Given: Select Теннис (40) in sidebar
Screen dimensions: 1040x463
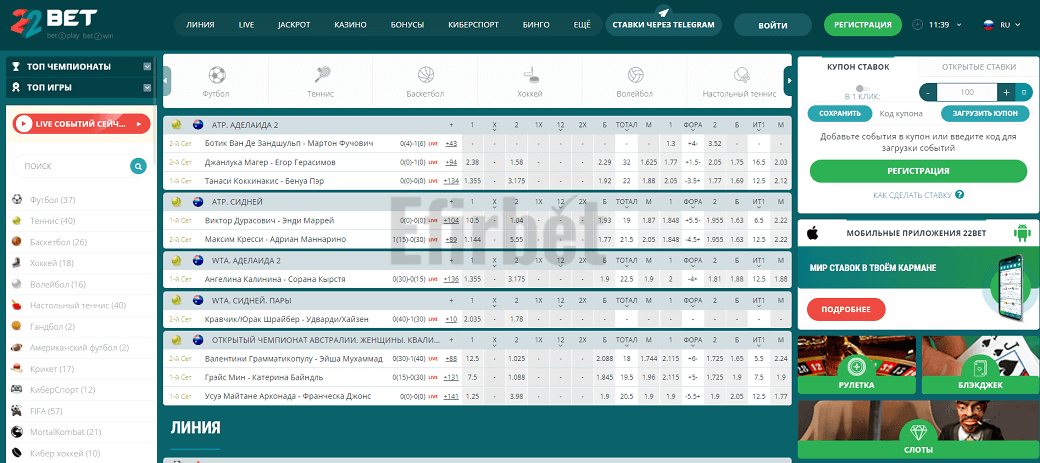Looking at the screenshot, I should (x=52, y=221).
